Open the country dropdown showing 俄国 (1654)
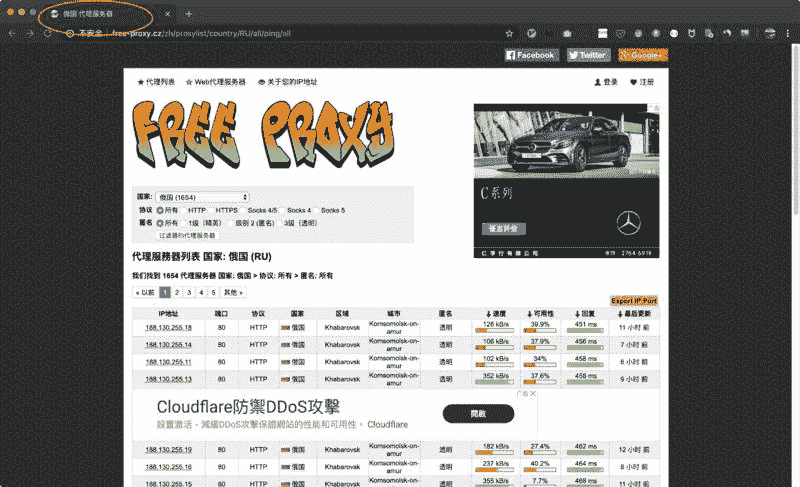This screenshot has width=800, height=487. [202, 197]
